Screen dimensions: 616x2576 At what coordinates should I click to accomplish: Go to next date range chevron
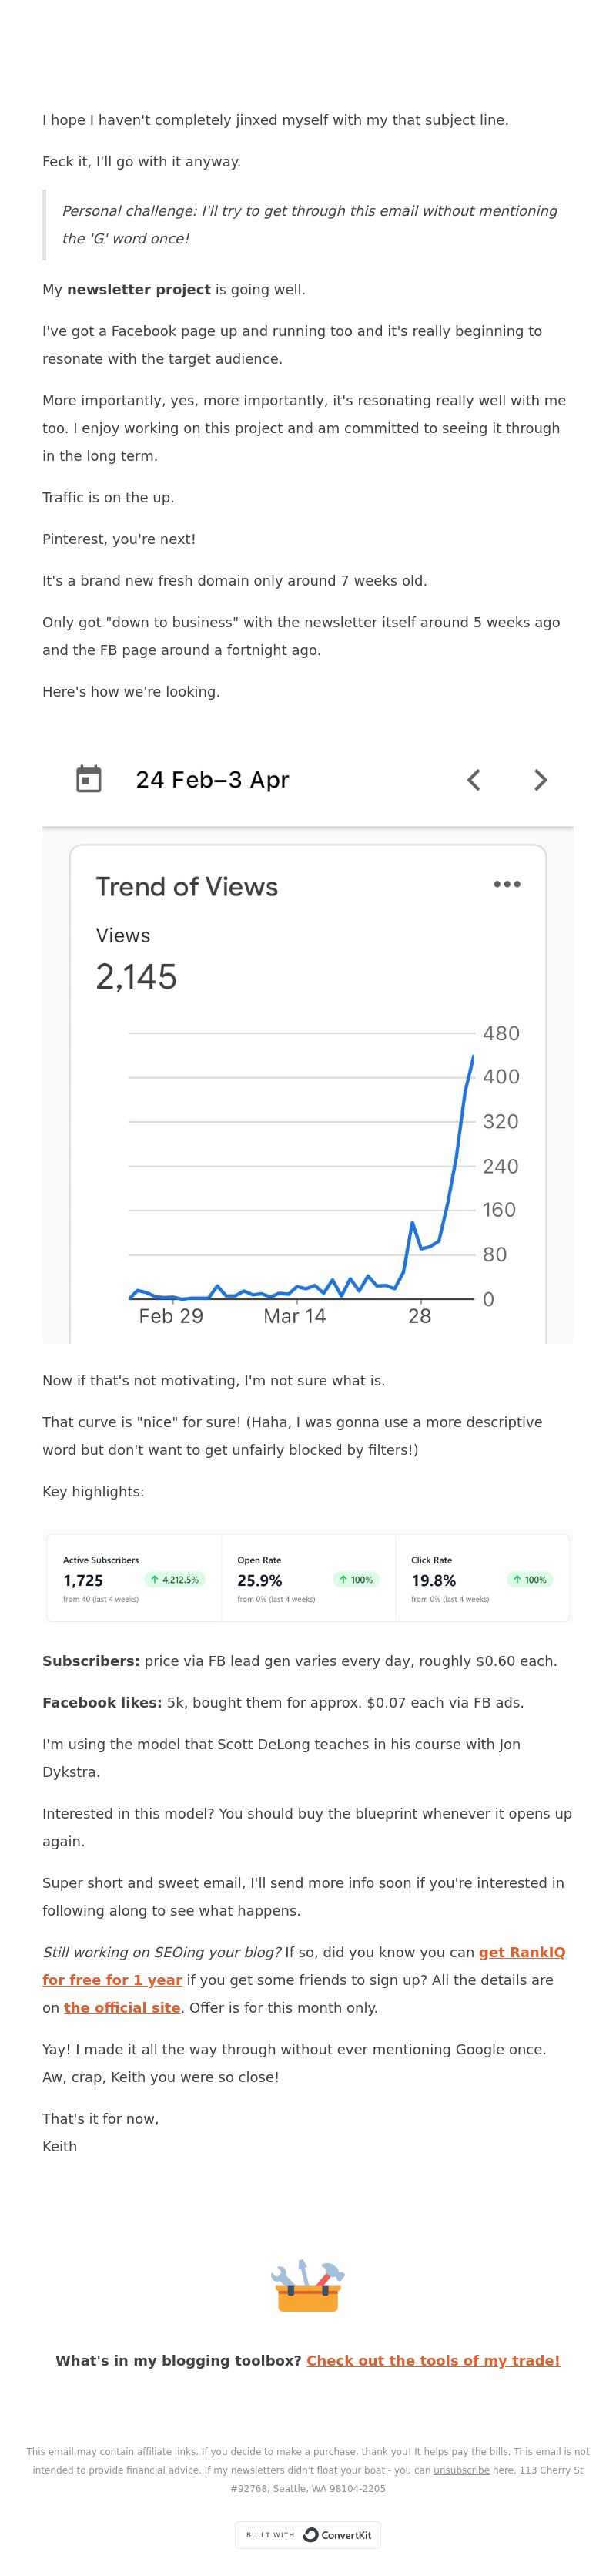(x=540, y=780)
